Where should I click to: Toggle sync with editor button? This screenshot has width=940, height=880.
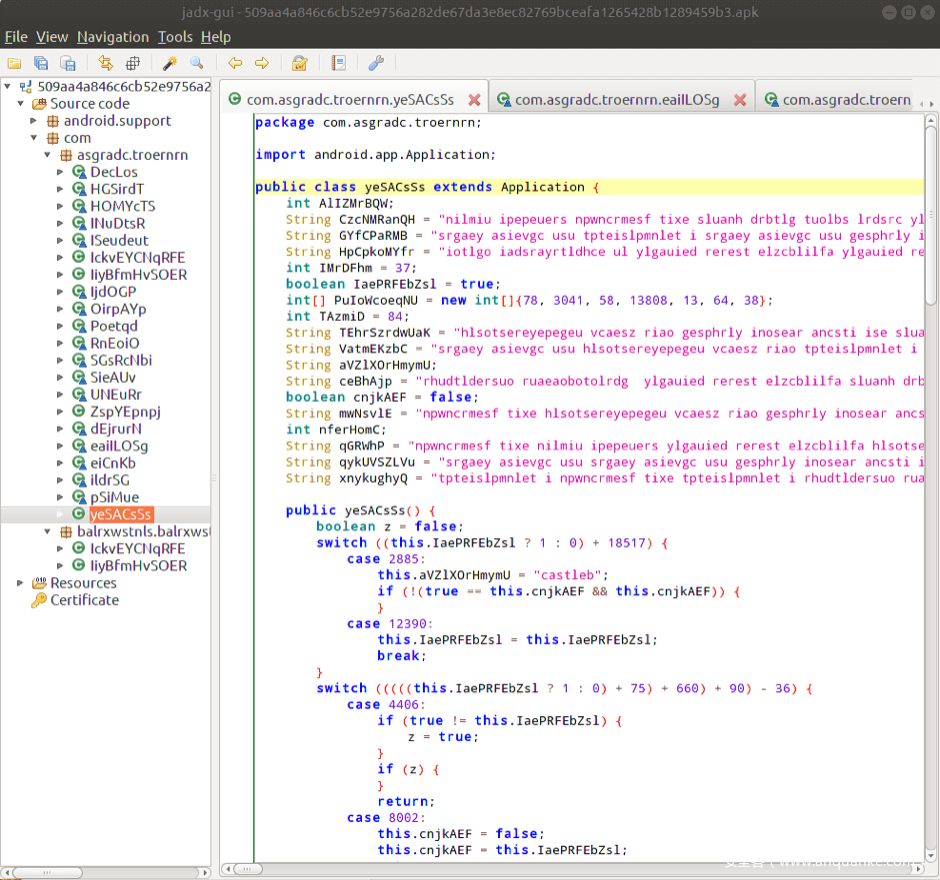click(105, 63)
